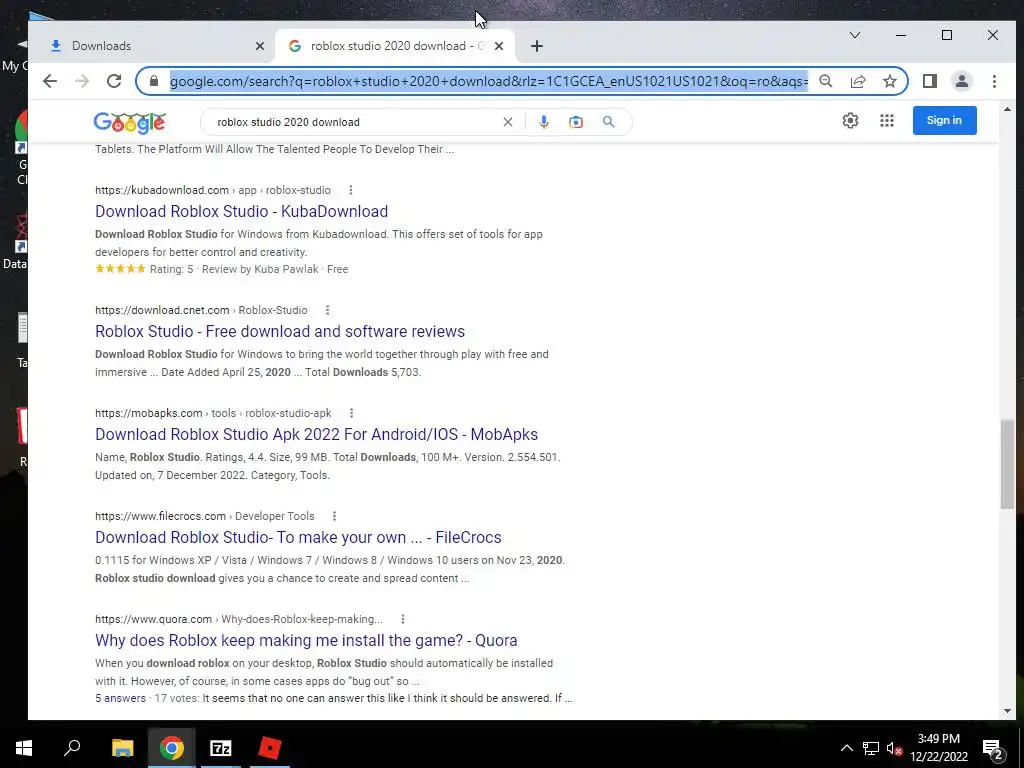Switch to the Downloads tab
Screen dimensions: 1024x768
pyautogui.click(x=153, y=46)
